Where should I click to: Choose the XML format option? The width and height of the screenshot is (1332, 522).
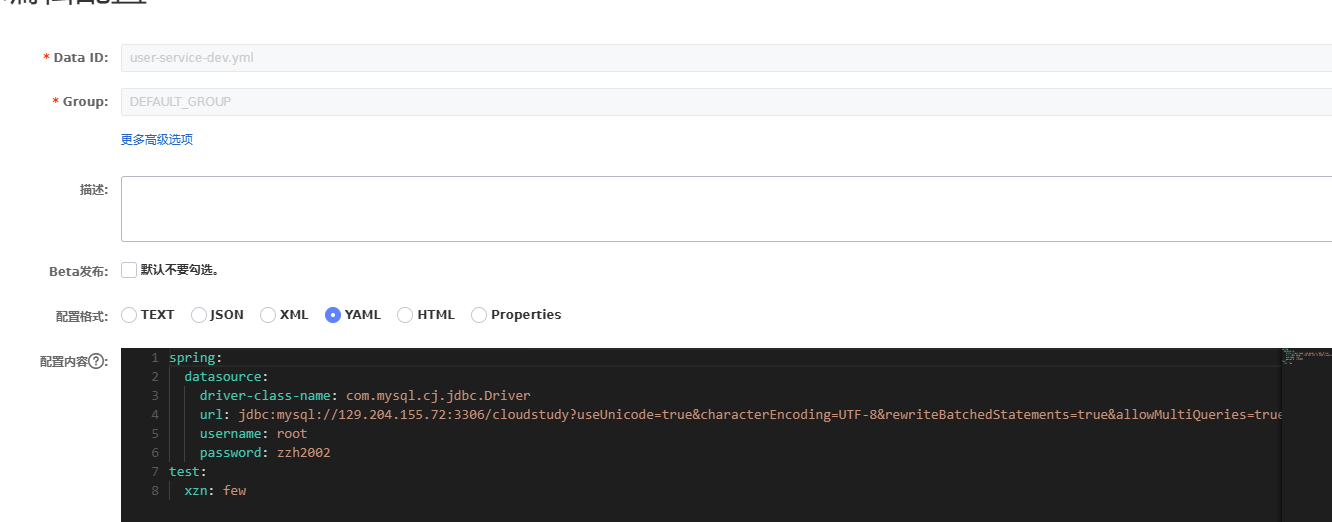point(268,315)
